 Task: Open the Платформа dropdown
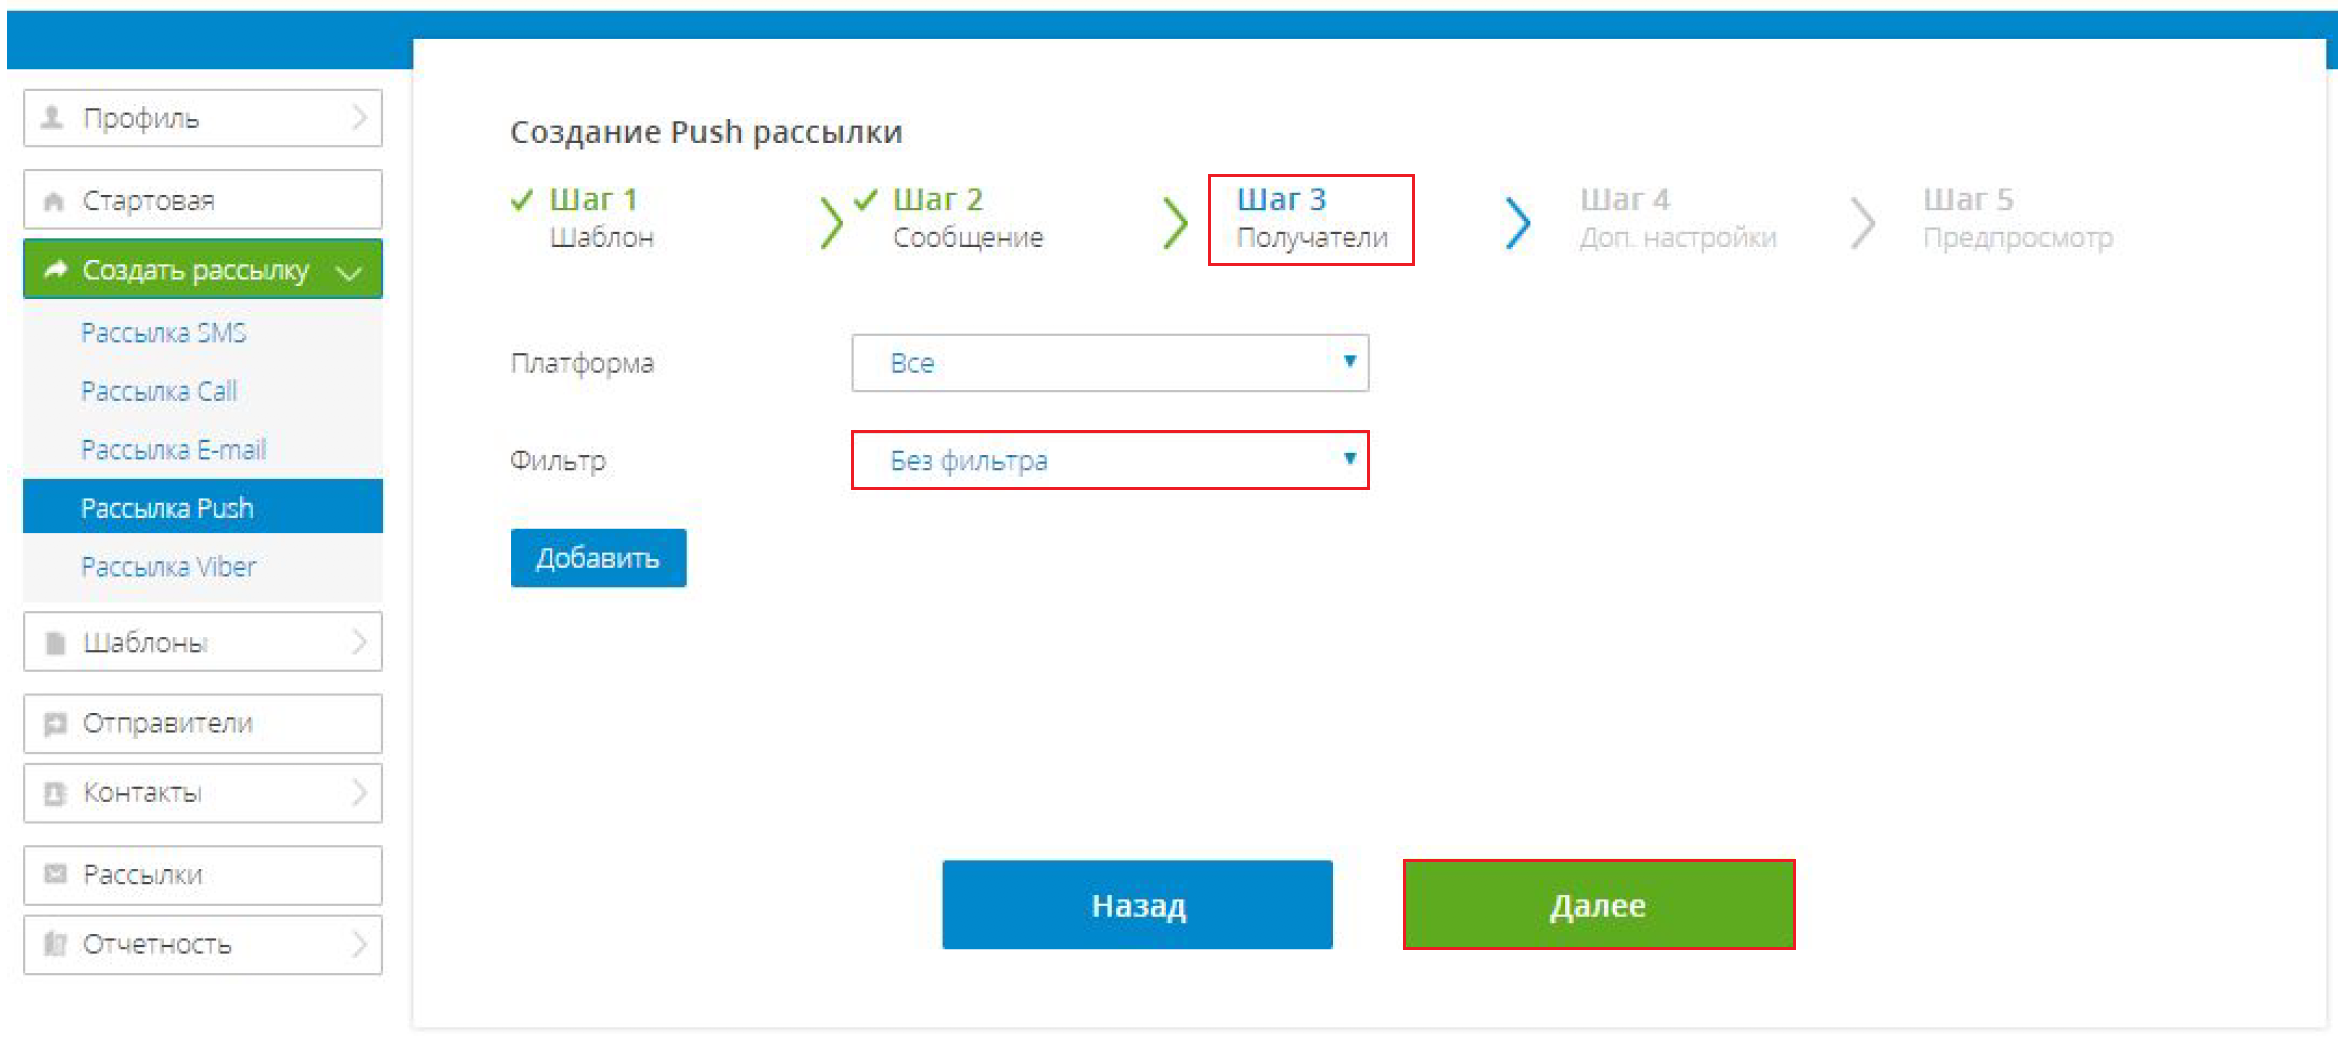point(1110,363)
